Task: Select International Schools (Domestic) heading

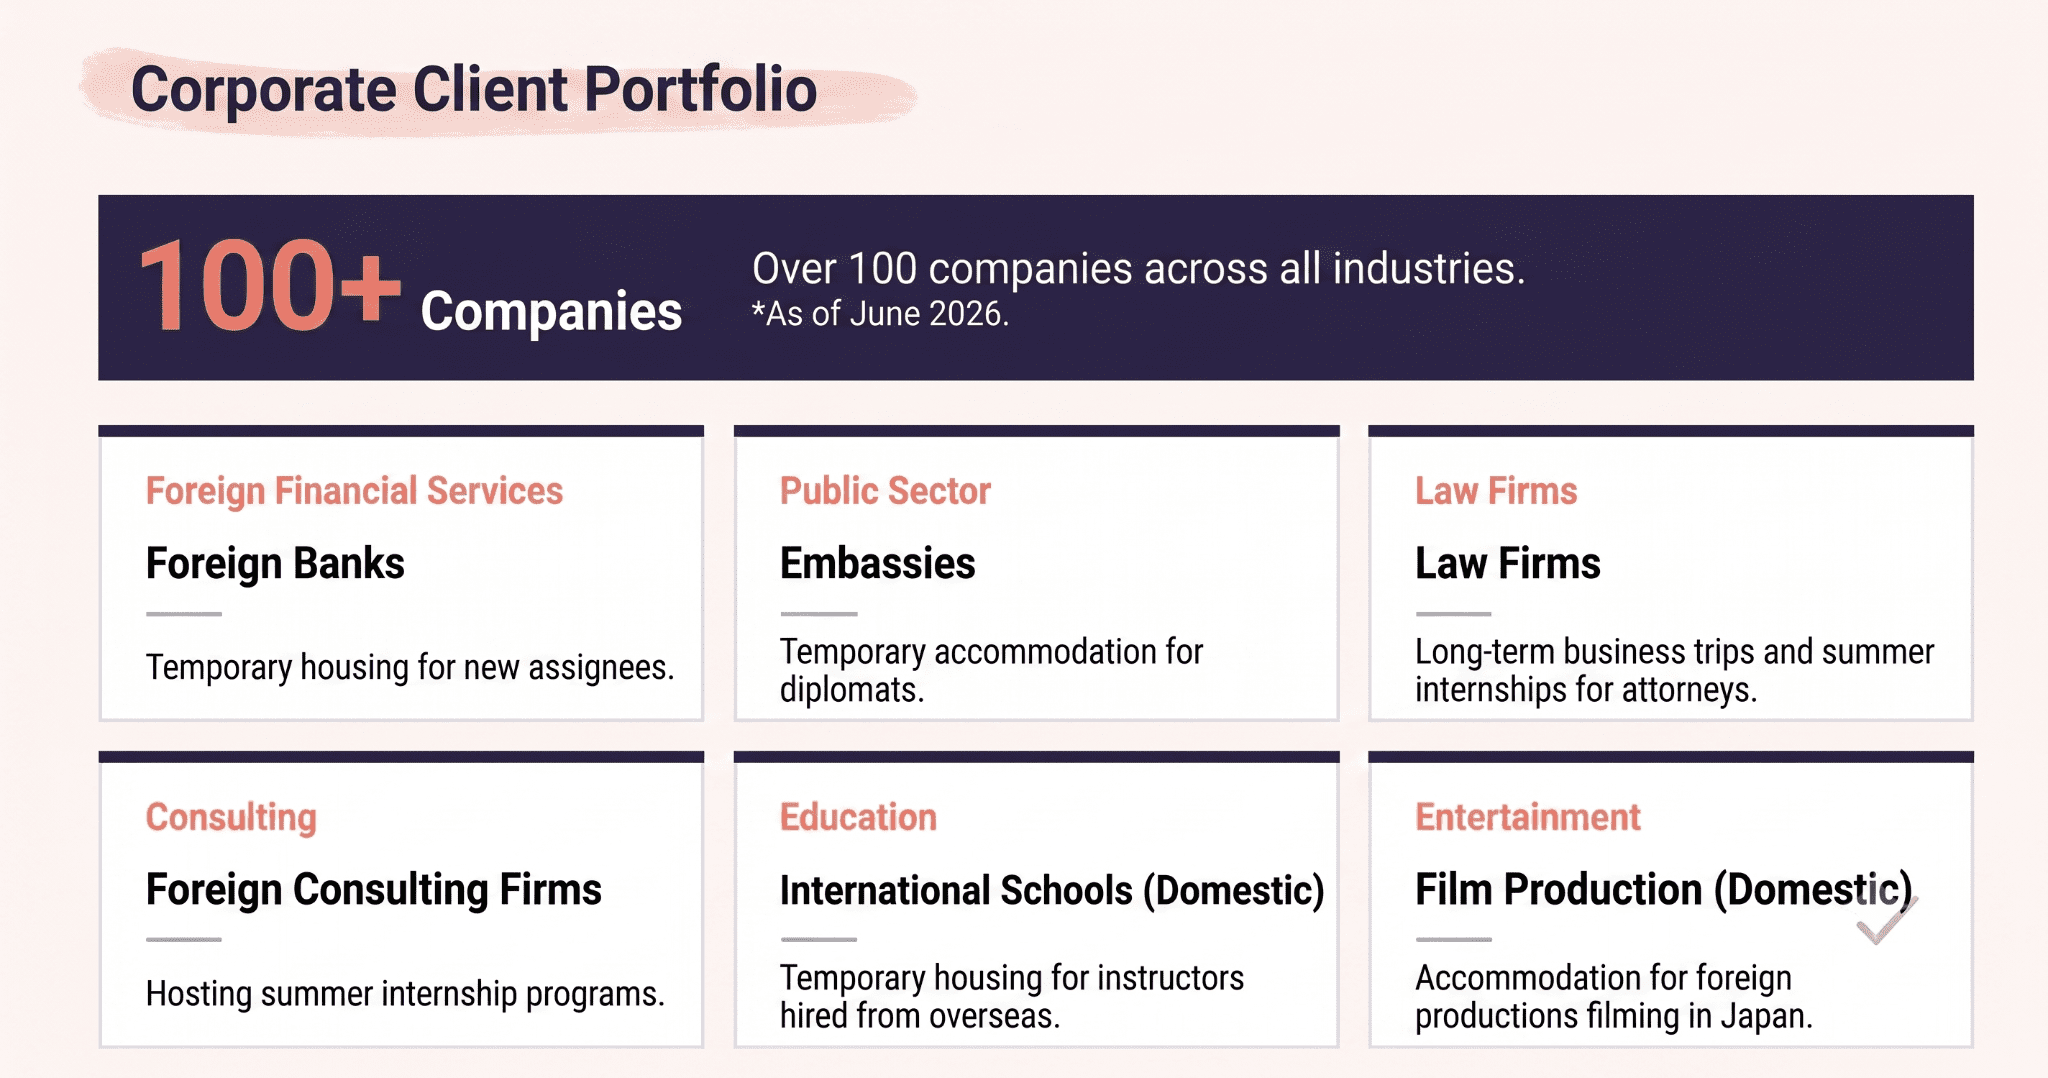Action: [1052, 890]
